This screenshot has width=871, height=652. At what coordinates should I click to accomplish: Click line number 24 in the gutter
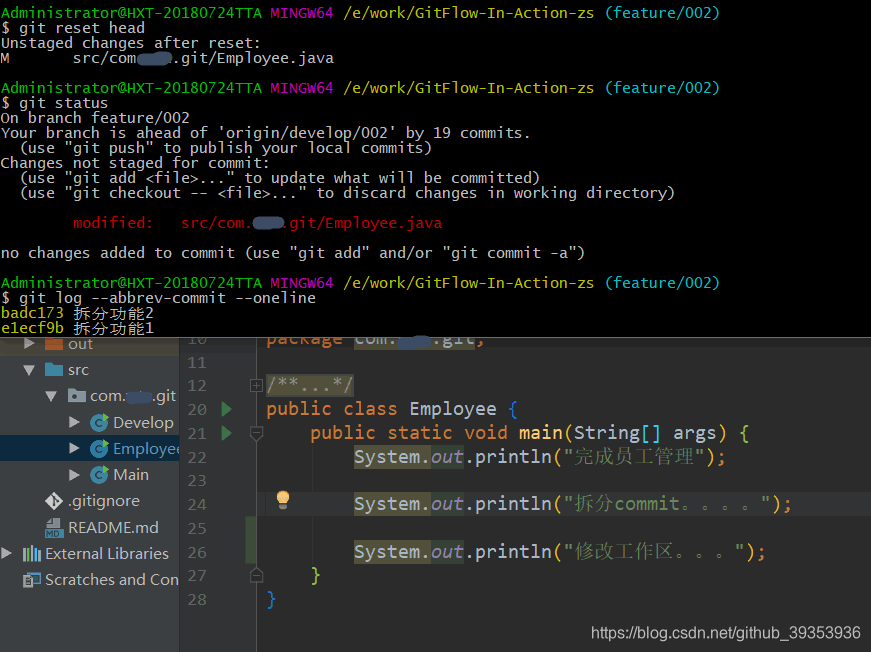[x=197, y=504]
